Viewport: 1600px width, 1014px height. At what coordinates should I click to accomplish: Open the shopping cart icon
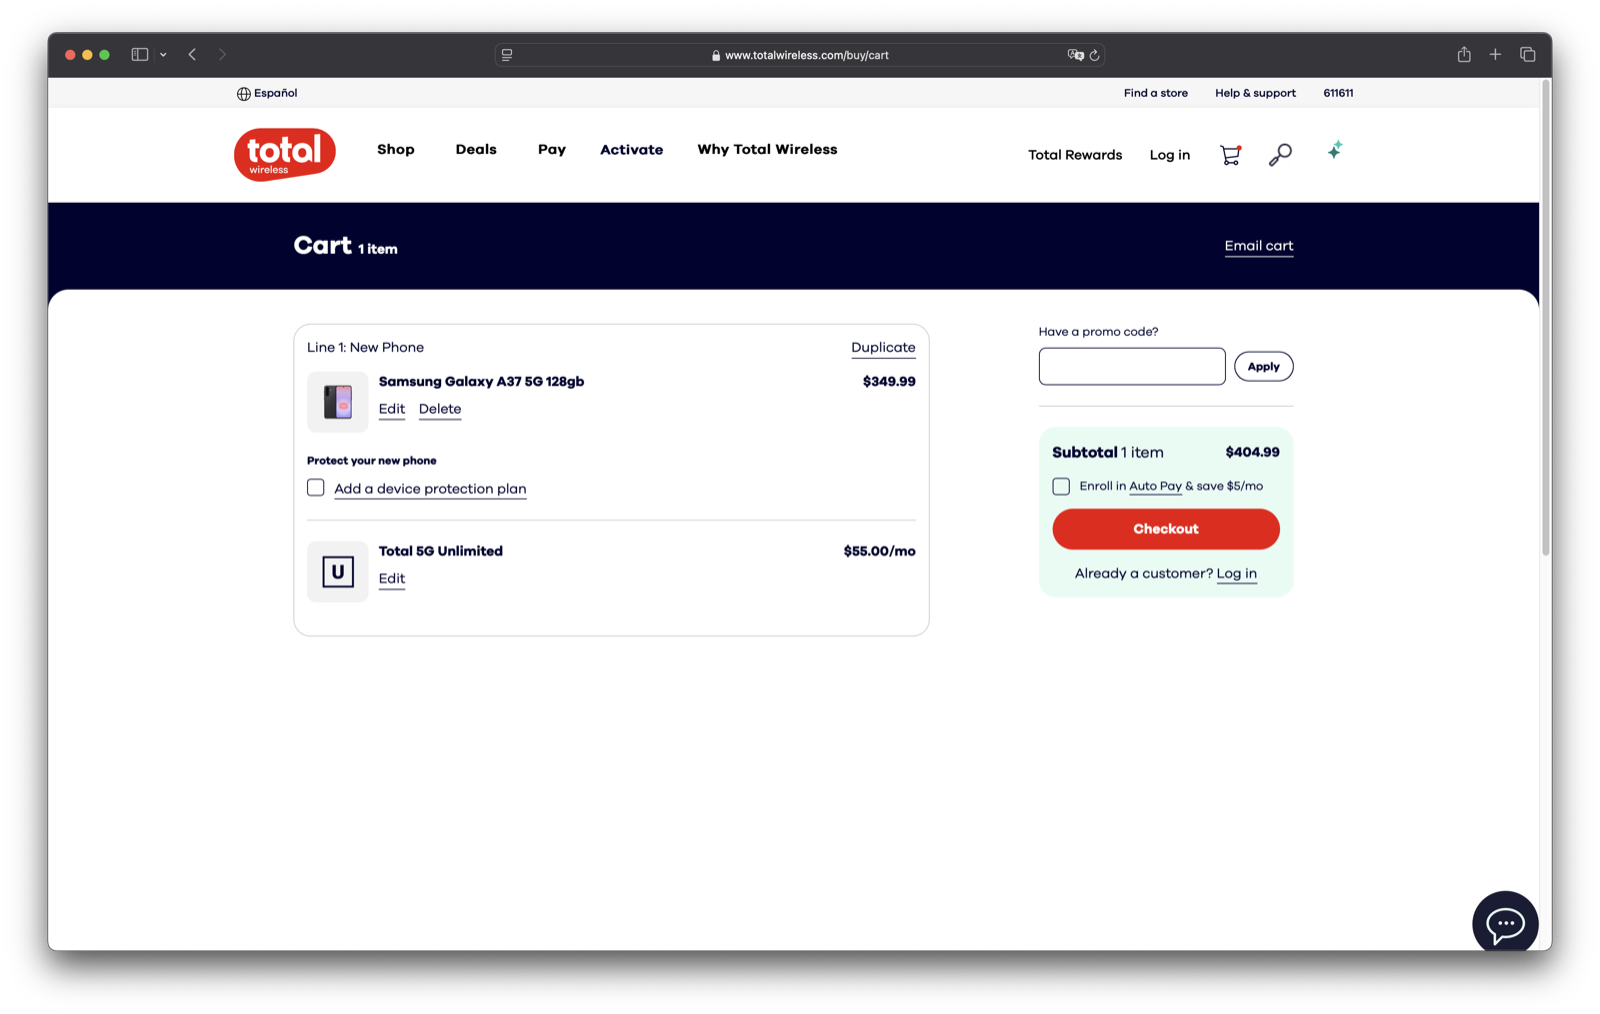click(1230, 155)
